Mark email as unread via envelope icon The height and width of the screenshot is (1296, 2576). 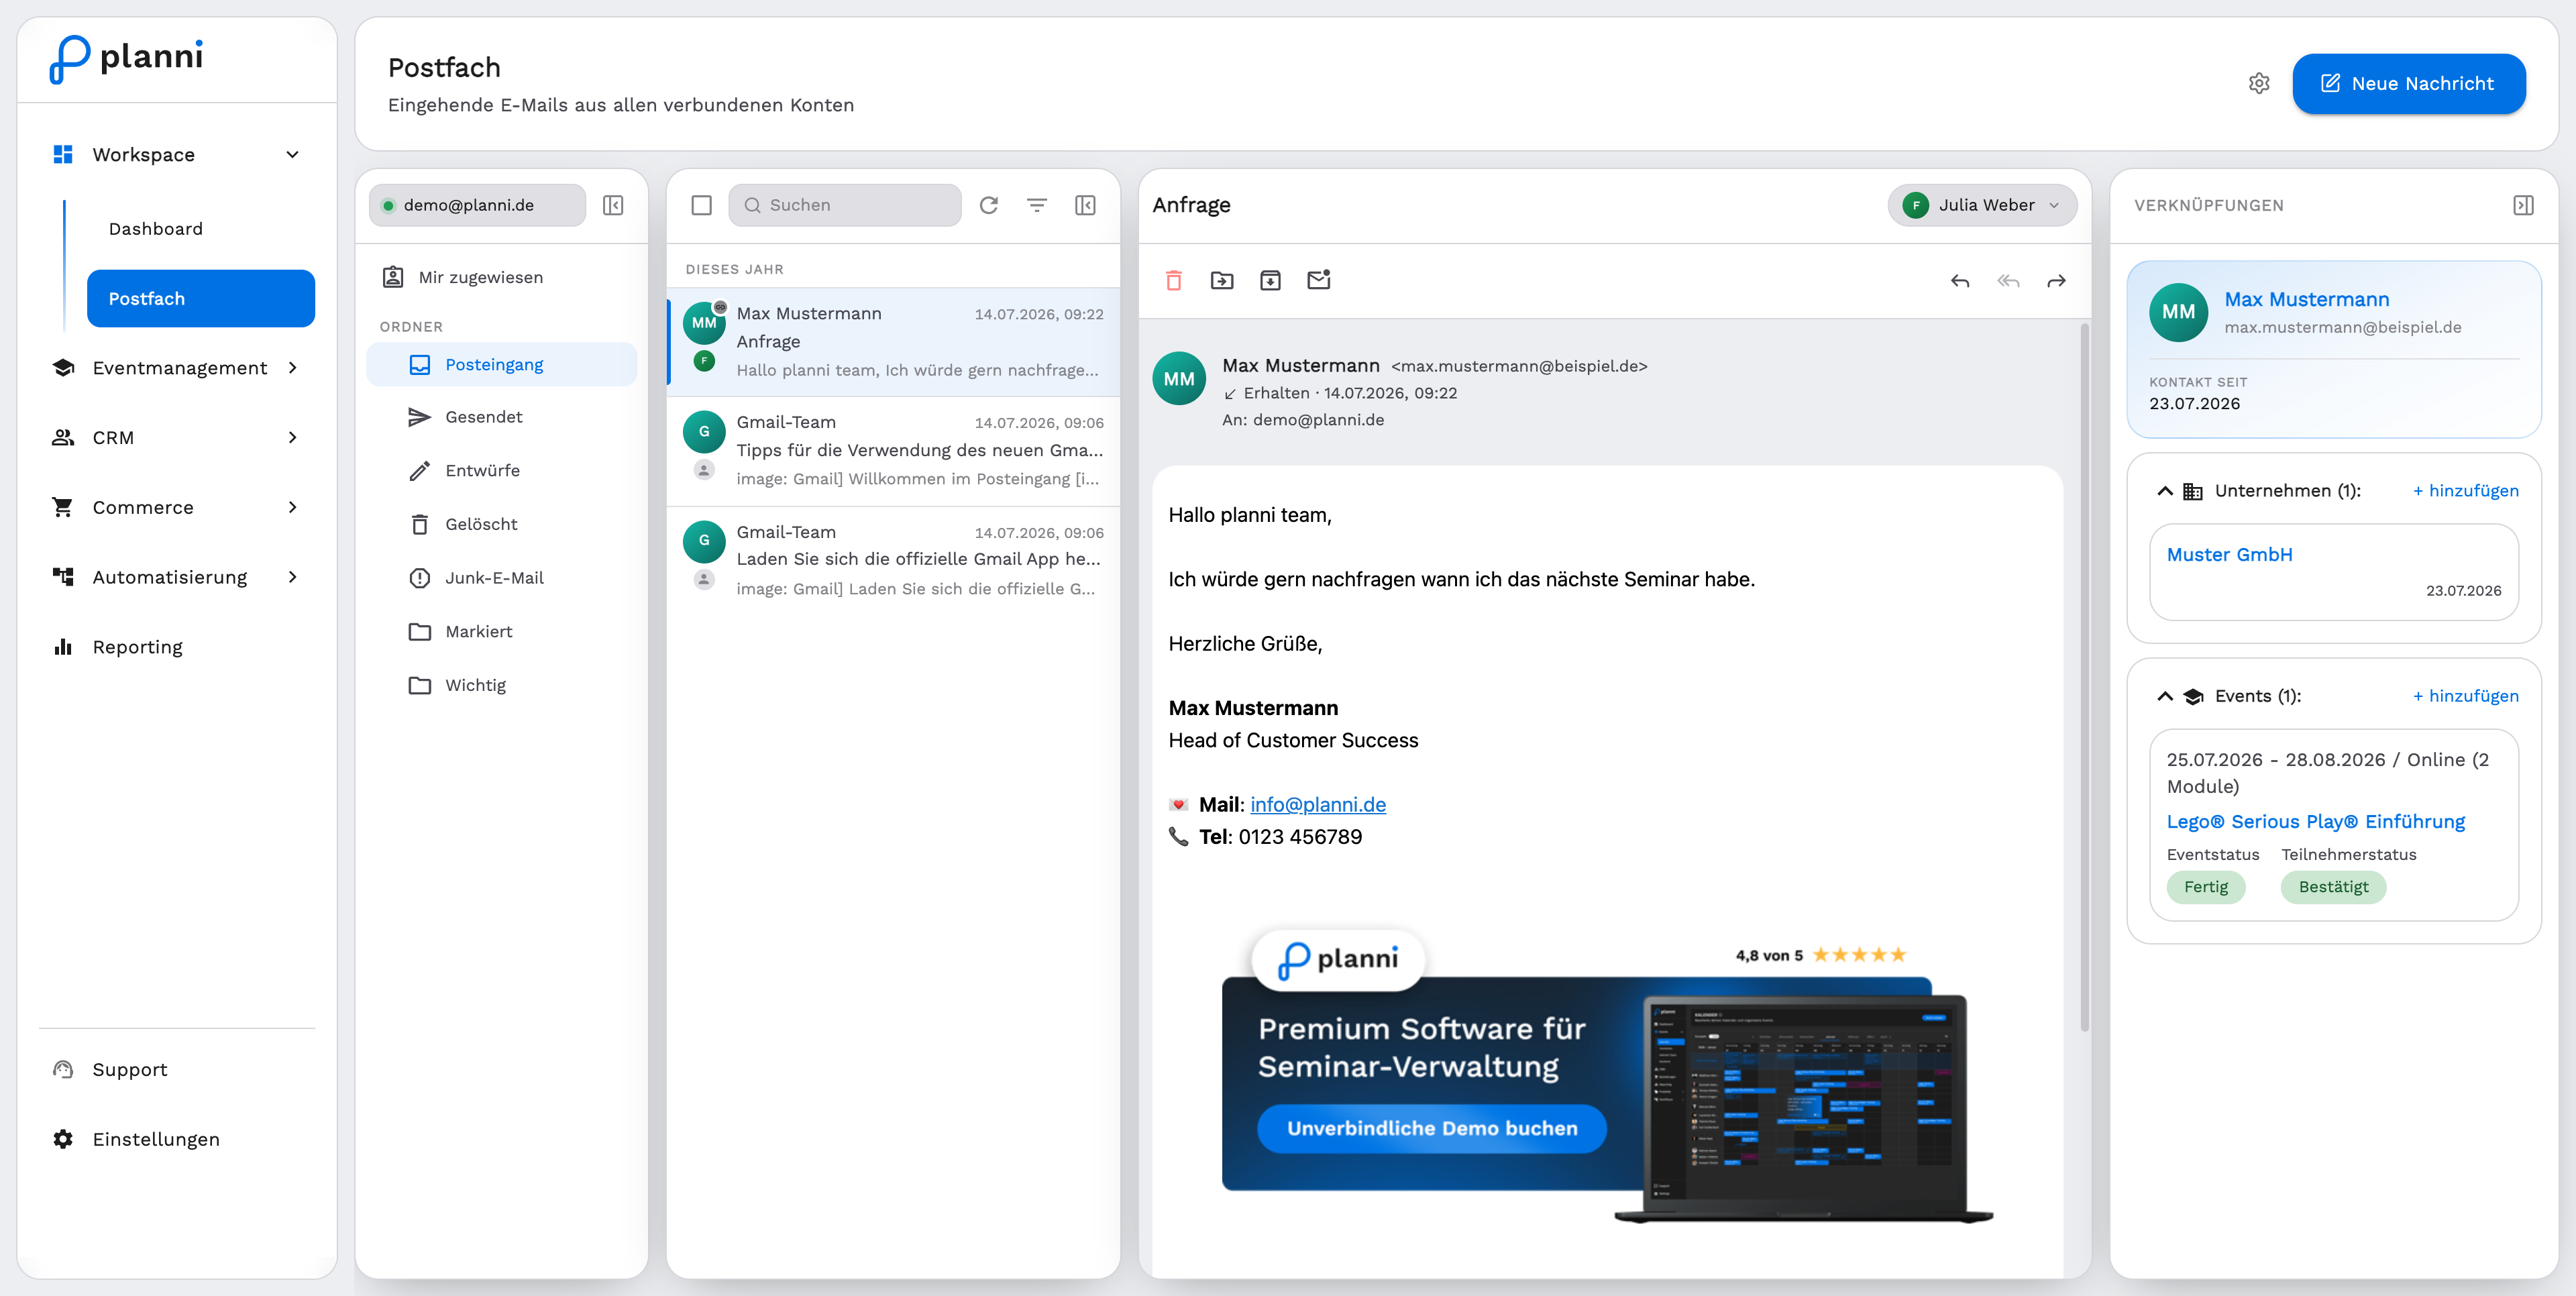click(1319, 280)
